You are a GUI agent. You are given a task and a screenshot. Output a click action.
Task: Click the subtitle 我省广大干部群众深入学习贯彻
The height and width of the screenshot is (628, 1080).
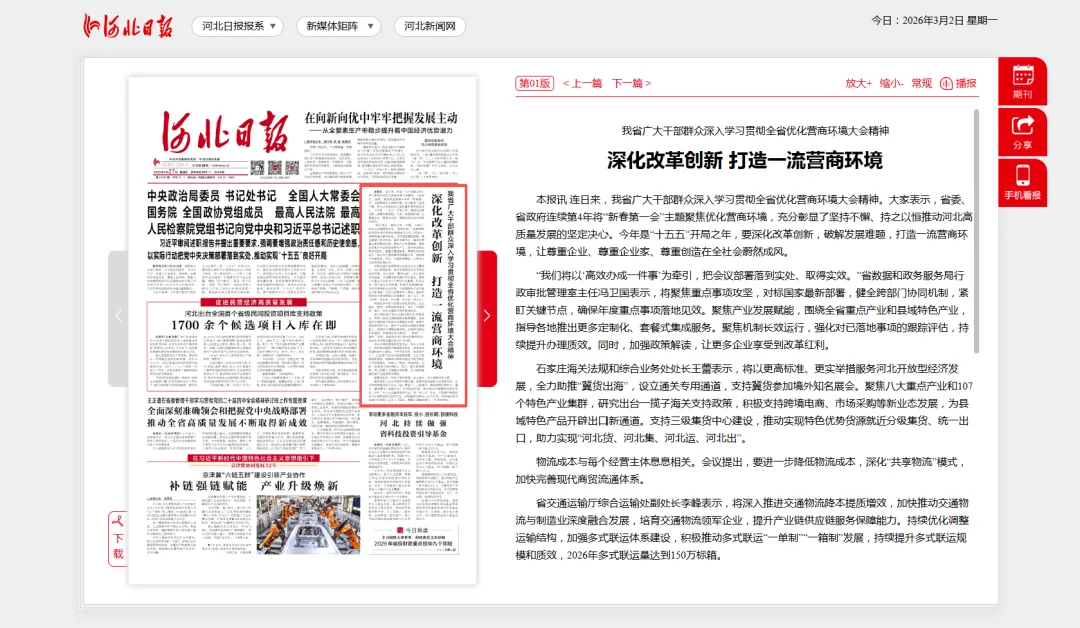point(755,131)
